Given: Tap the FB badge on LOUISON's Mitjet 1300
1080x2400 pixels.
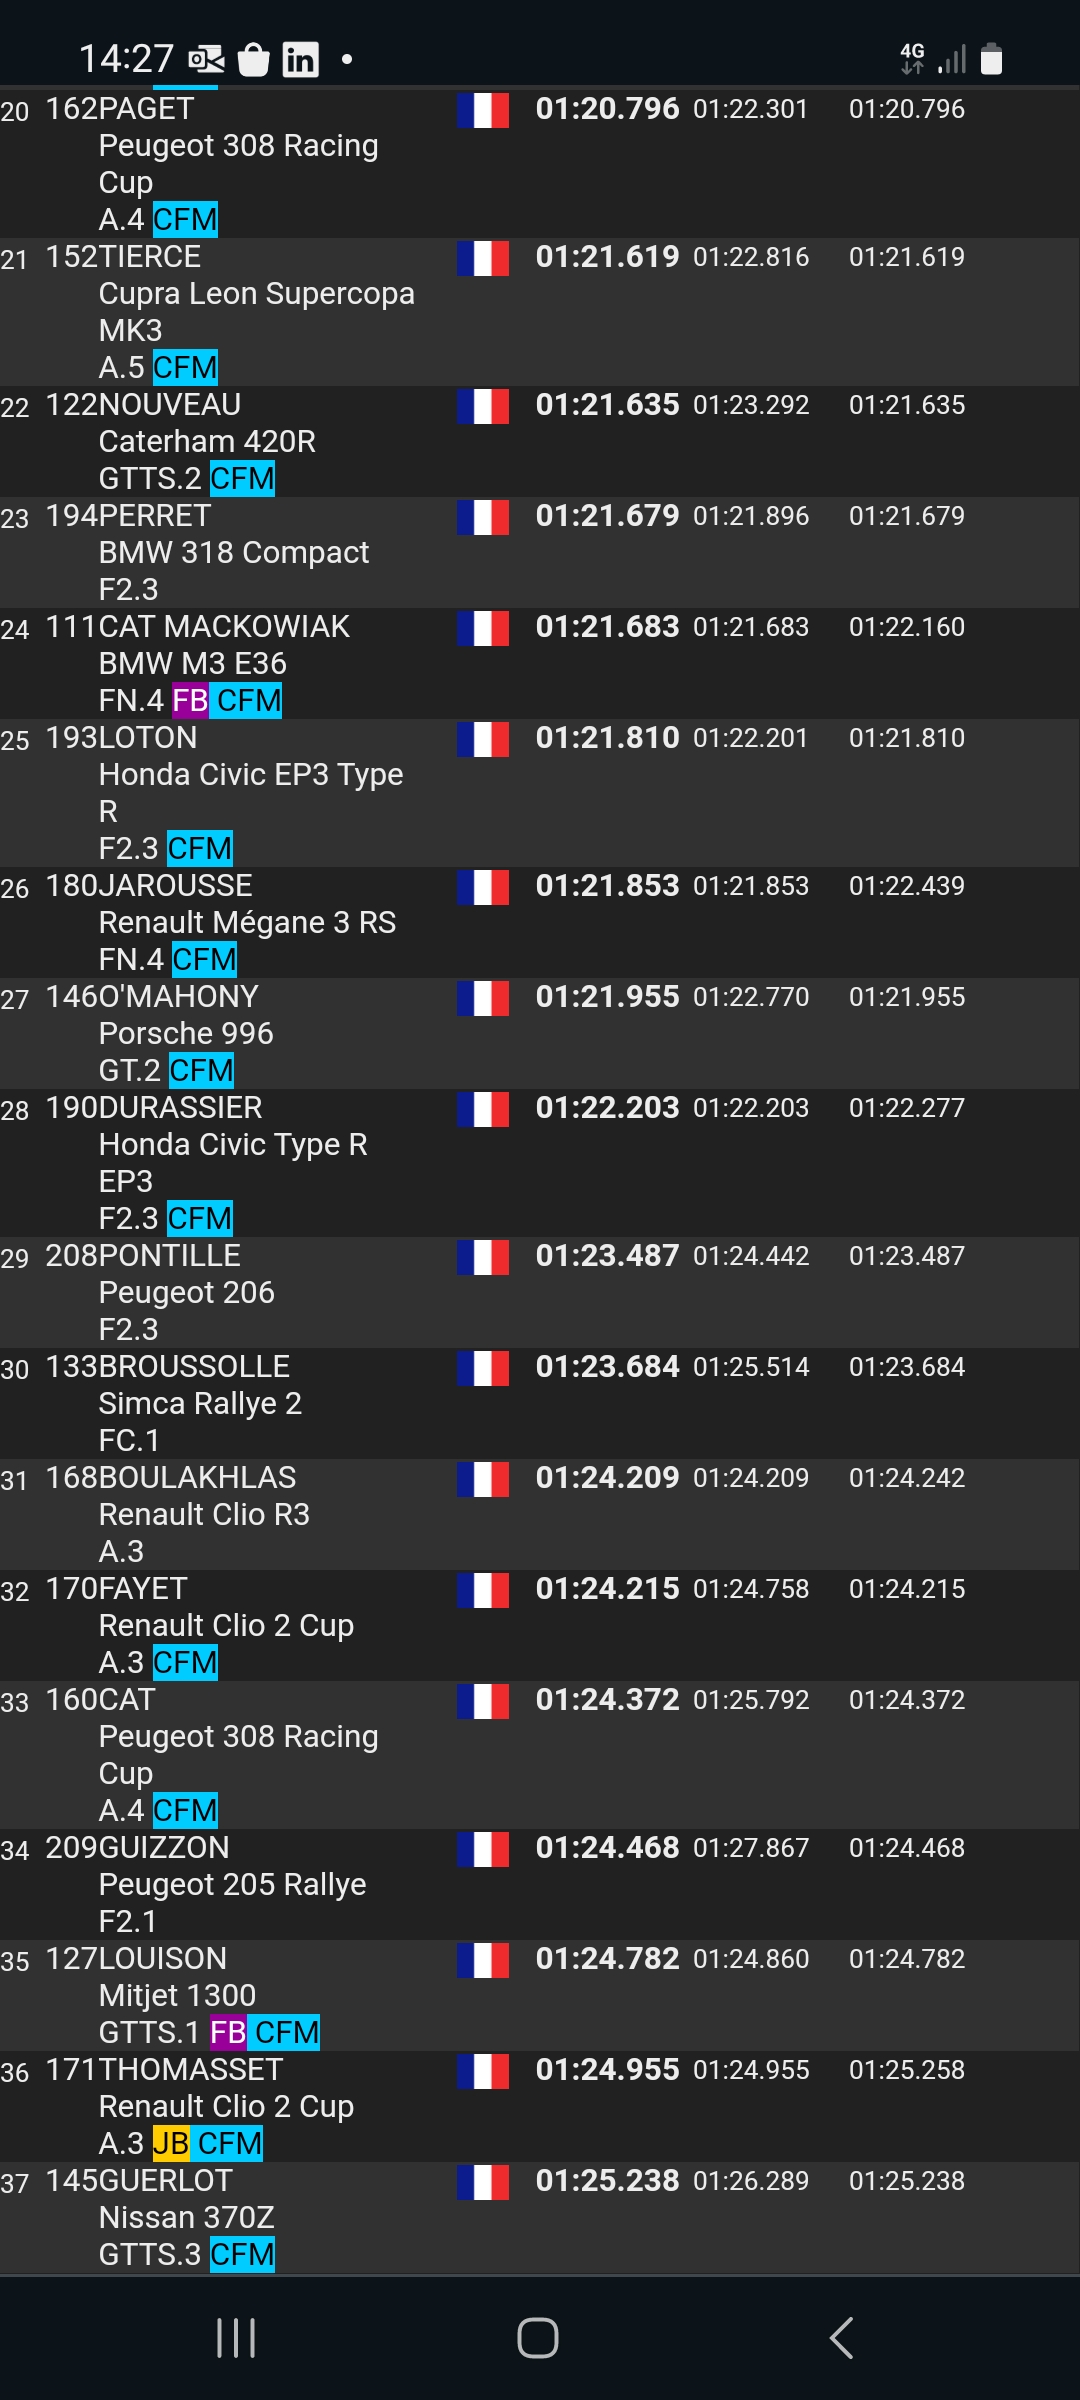Looking at the screenshot, I should tap(228, 2033).
